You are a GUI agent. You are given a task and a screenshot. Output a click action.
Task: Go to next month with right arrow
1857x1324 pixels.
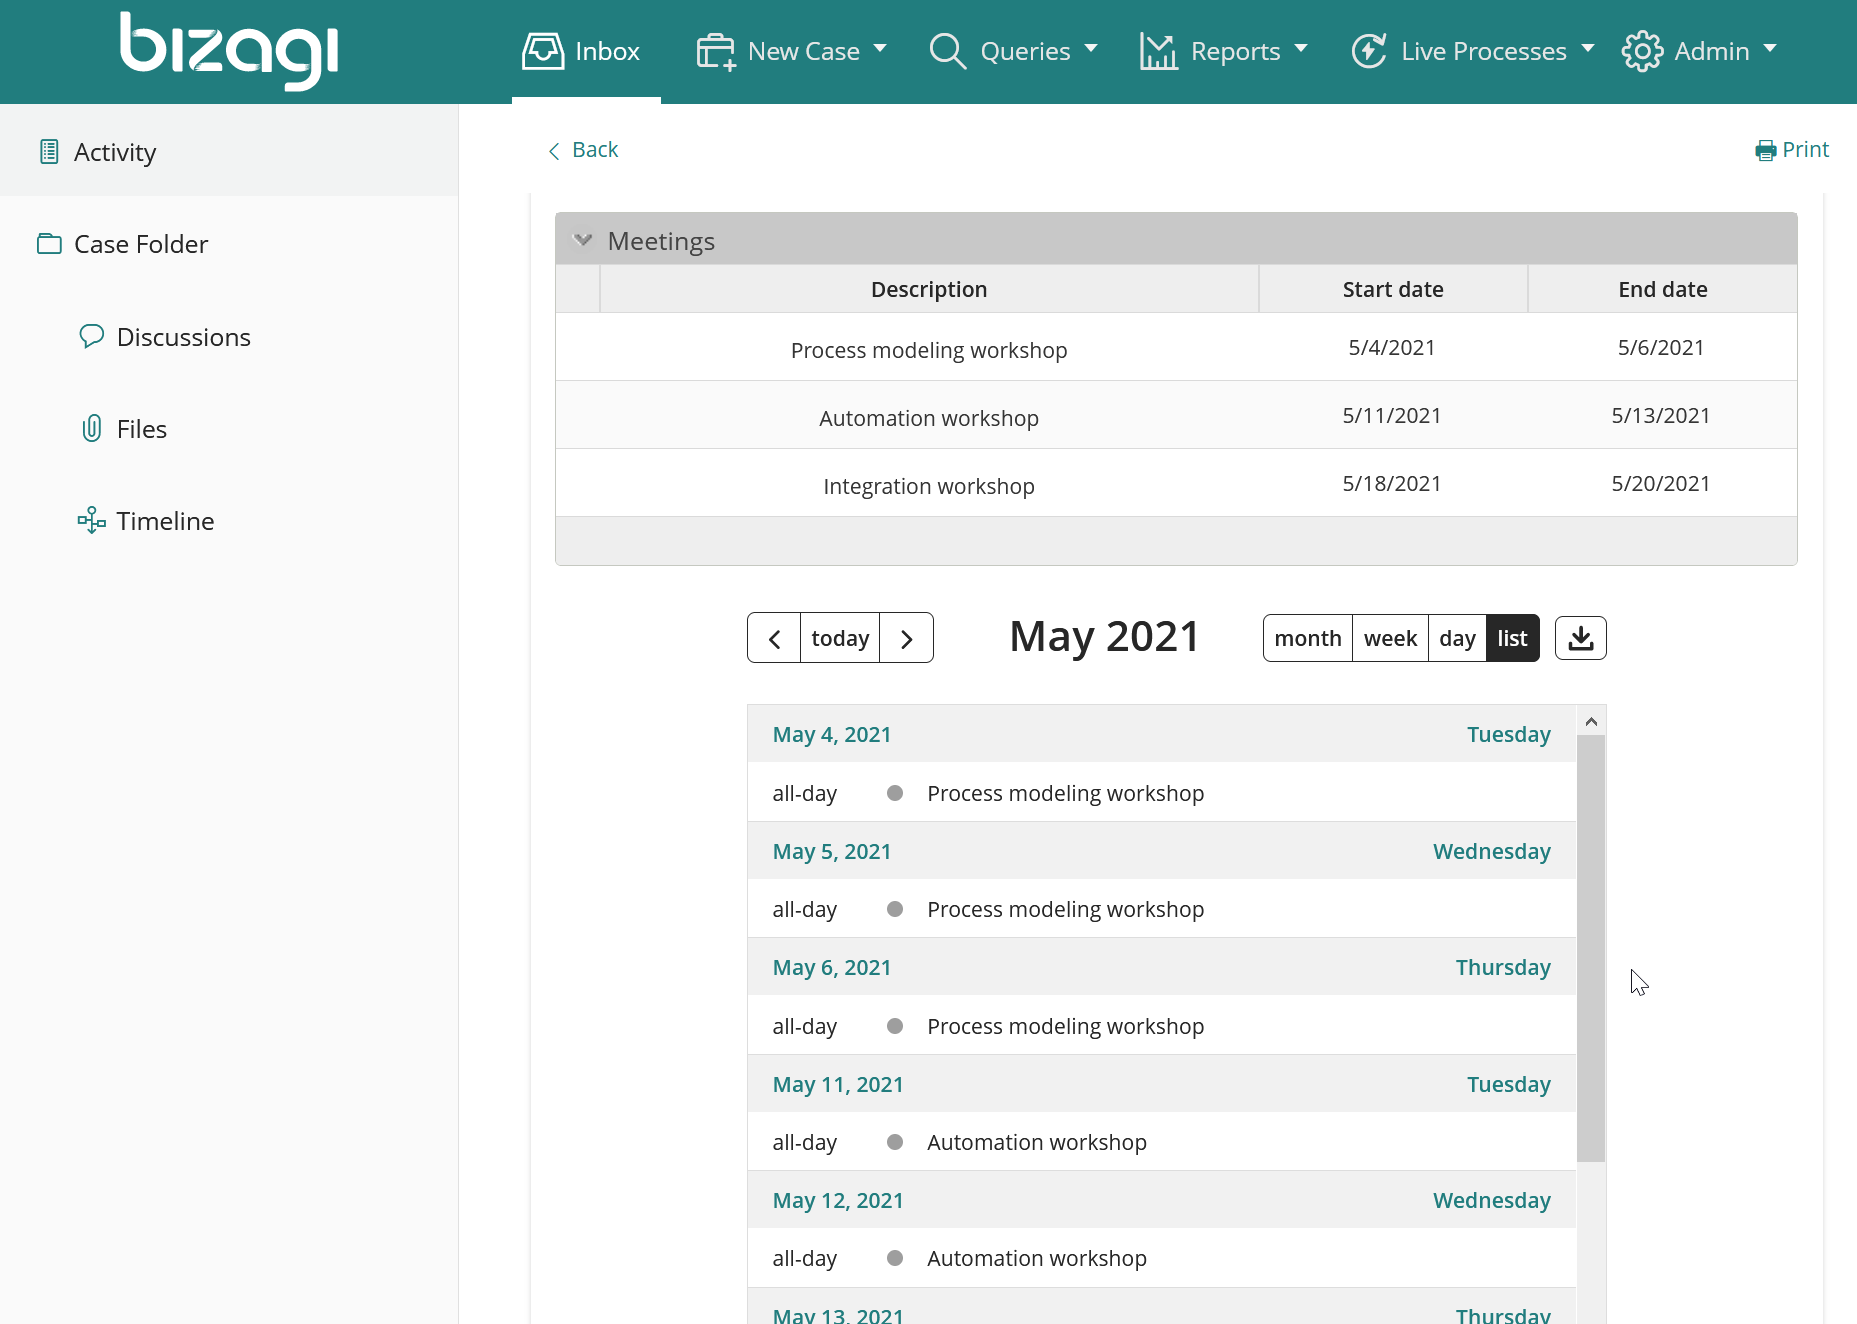(907, 638)
